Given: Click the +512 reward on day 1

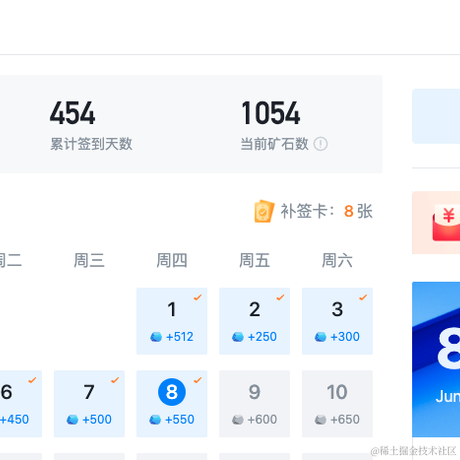Looking at the screenshot, I should [180, 337].
